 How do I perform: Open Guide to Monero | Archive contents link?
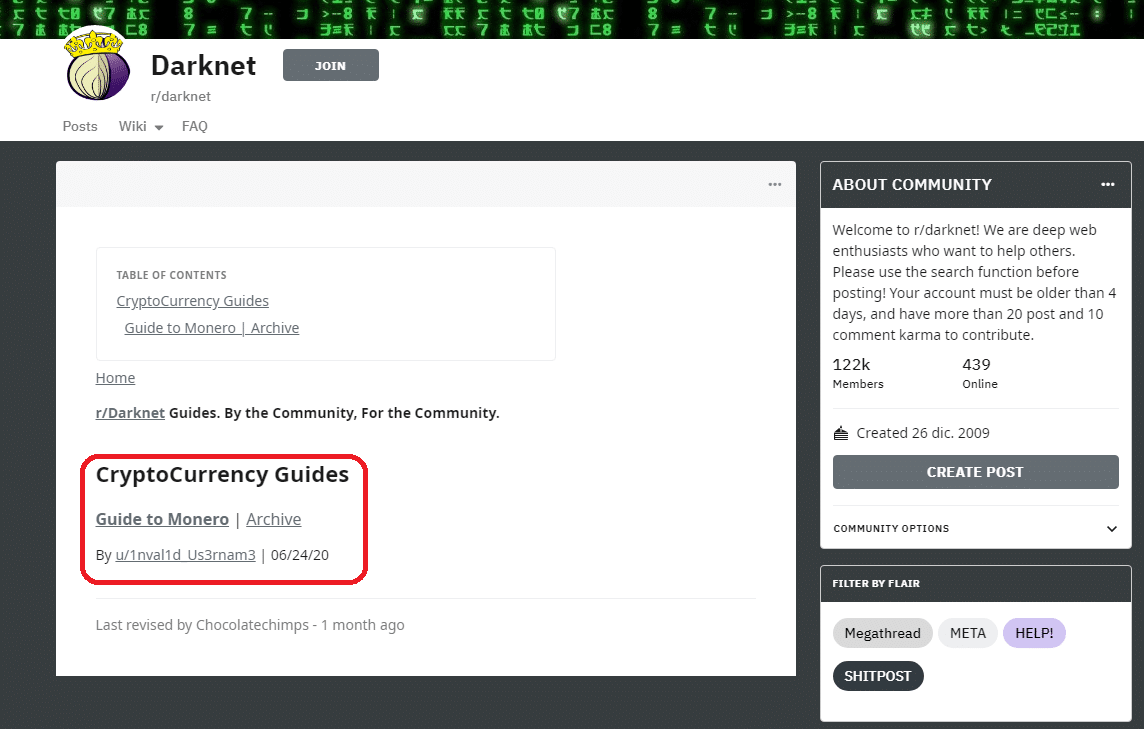click(x=212, y=328)
